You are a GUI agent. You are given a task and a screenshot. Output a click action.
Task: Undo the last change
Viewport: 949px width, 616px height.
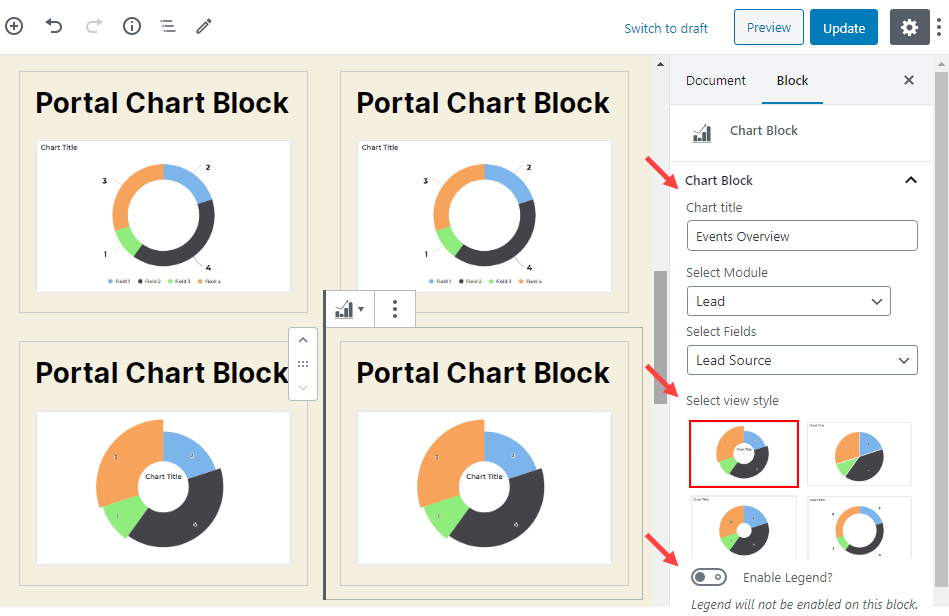[x=54, y=27]
